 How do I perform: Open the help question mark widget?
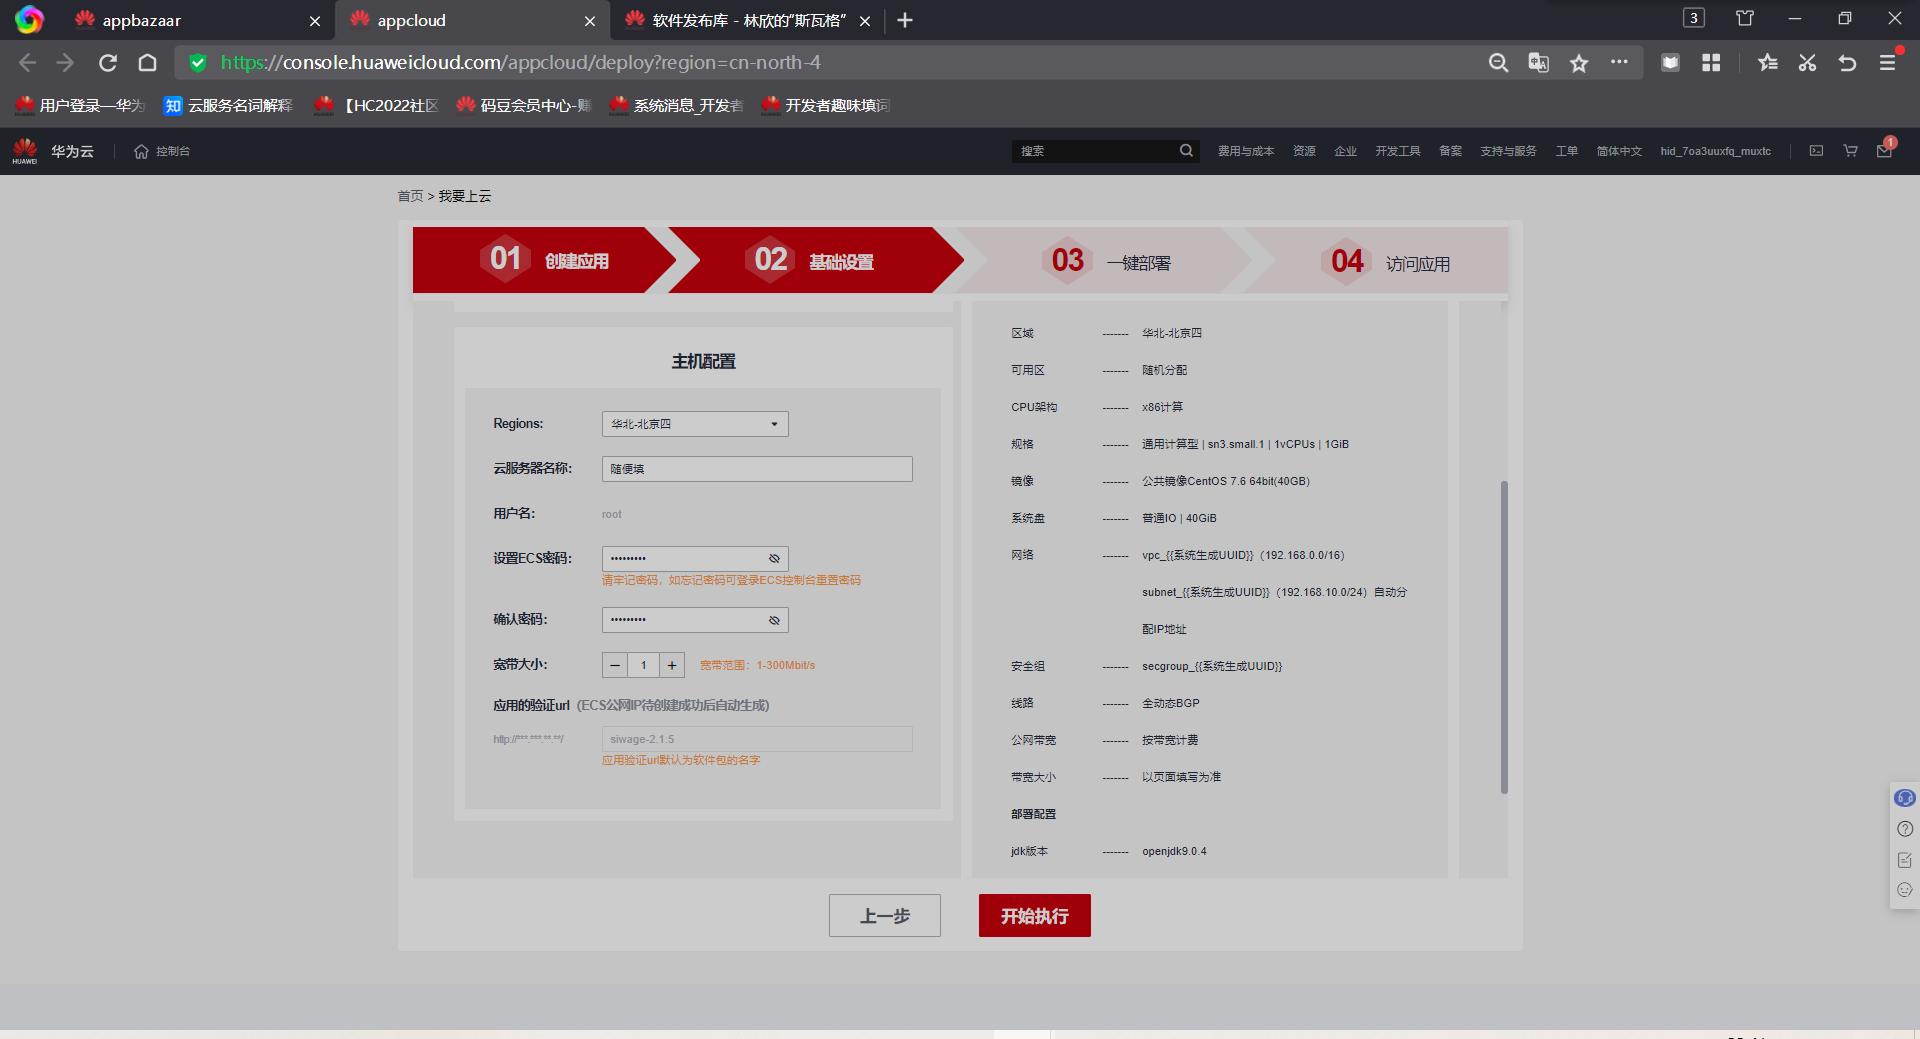(1905, 829)
